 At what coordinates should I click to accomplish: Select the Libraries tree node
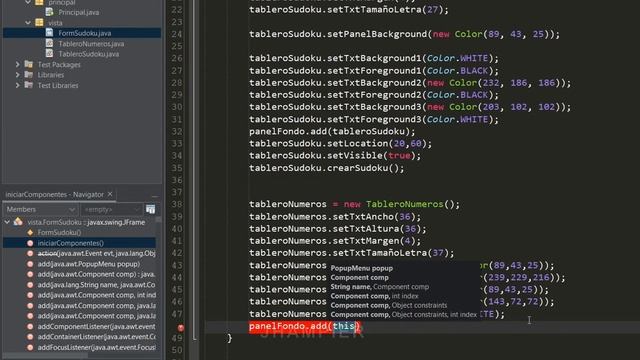pos(51,75)
